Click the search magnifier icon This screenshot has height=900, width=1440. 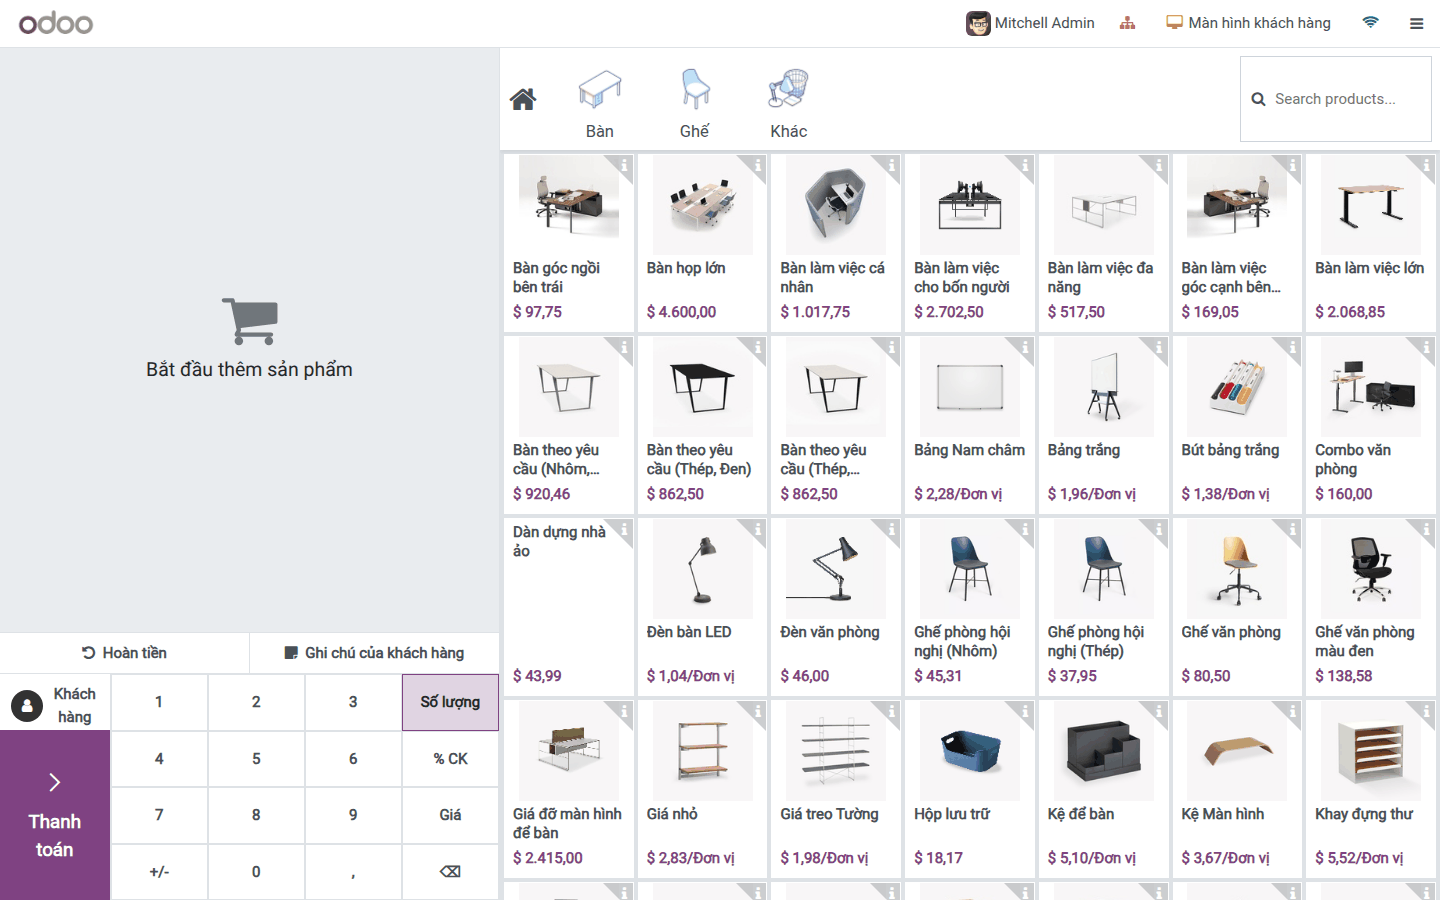coord(1259,99)
